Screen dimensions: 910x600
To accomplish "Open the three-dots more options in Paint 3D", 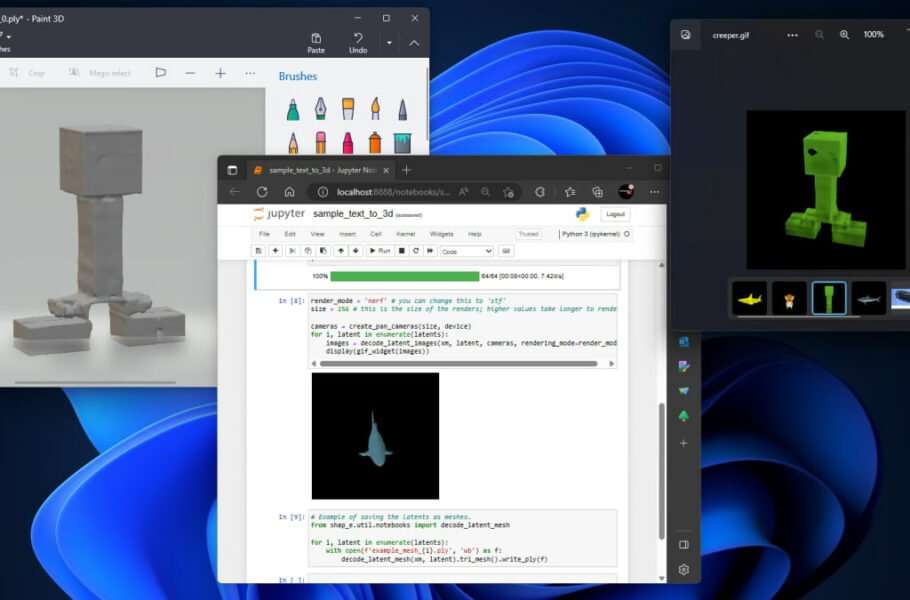I will point(250,73).
